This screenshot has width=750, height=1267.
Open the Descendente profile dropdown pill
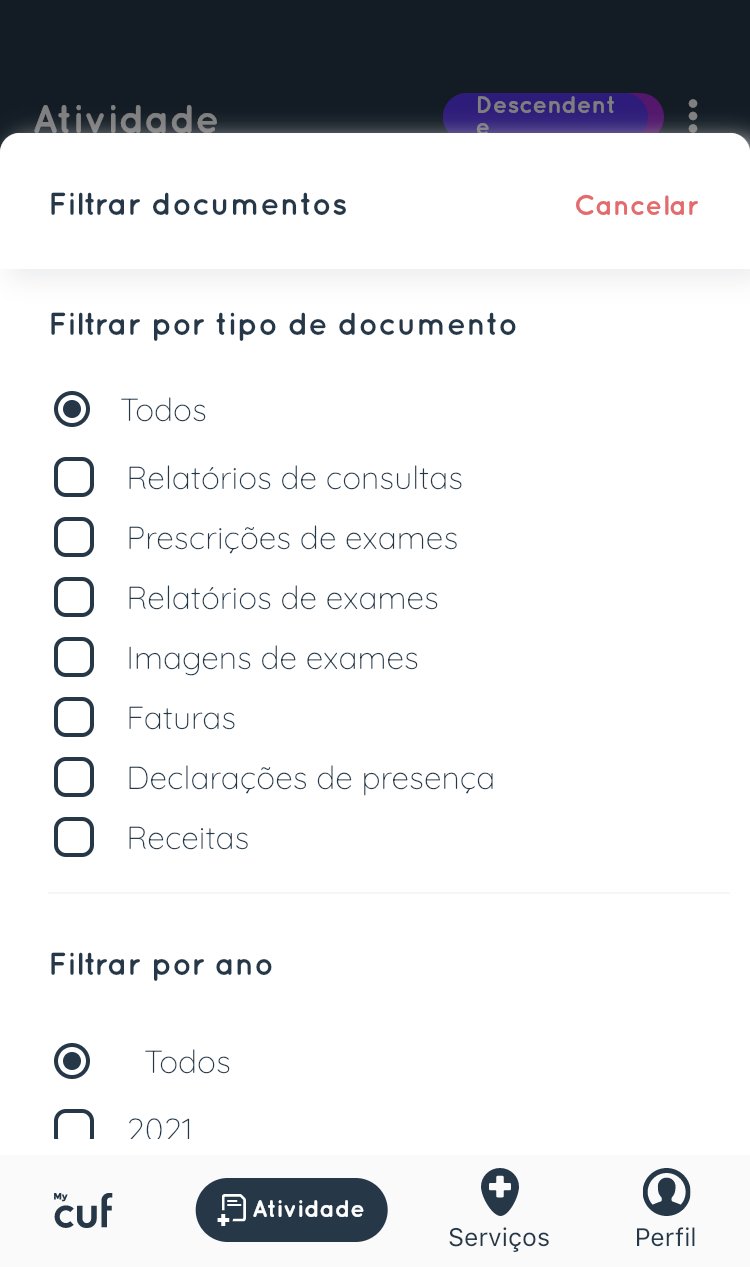552,115
